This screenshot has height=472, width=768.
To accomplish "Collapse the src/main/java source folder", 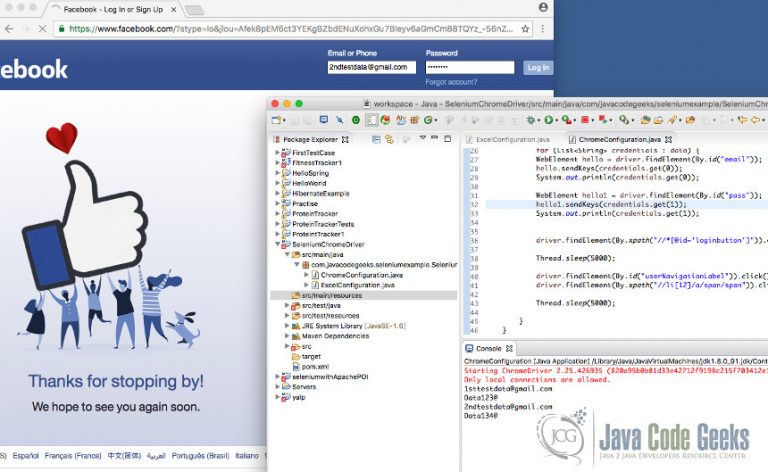I will (x=287, y=254).
